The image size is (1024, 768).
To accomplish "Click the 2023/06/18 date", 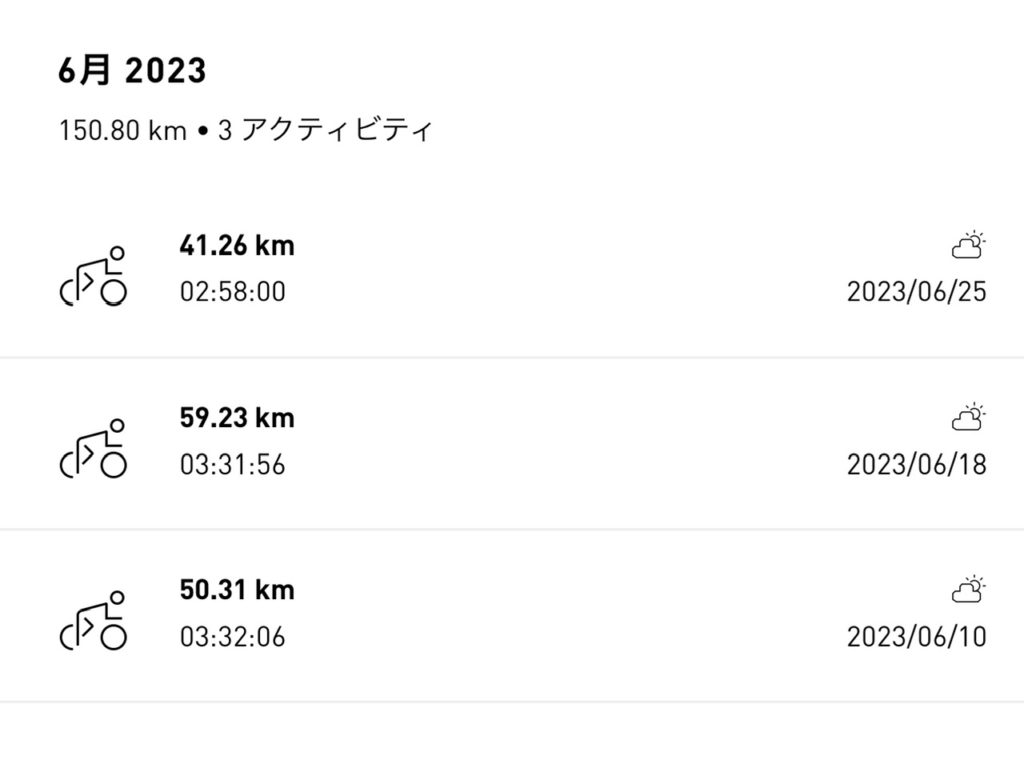I will pyautogui.click(x=916, y=465).
